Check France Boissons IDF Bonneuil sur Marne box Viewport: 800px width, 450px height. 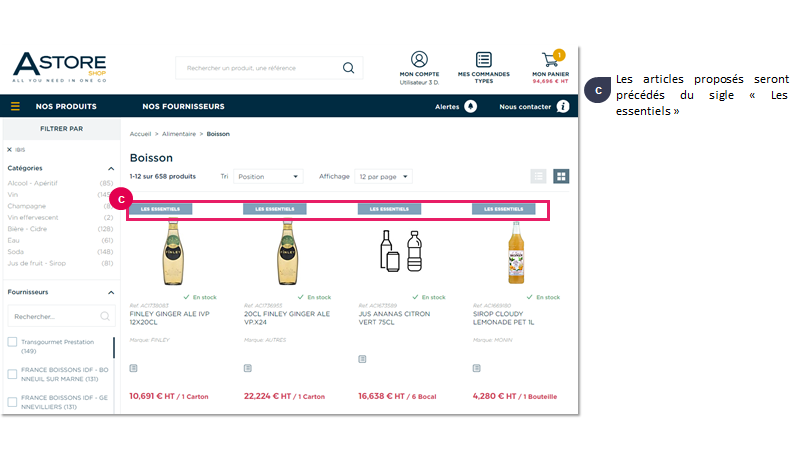12,374
